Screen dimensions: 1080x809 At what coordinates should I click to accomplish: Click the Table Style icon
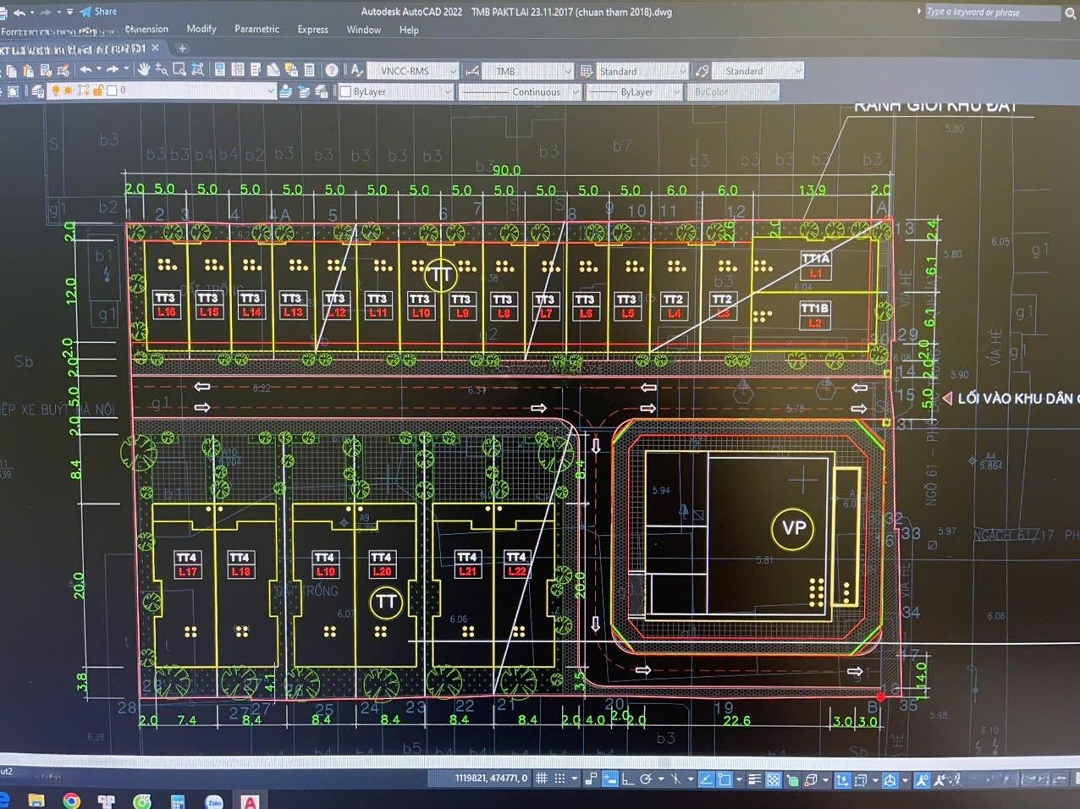click(587, 71)
